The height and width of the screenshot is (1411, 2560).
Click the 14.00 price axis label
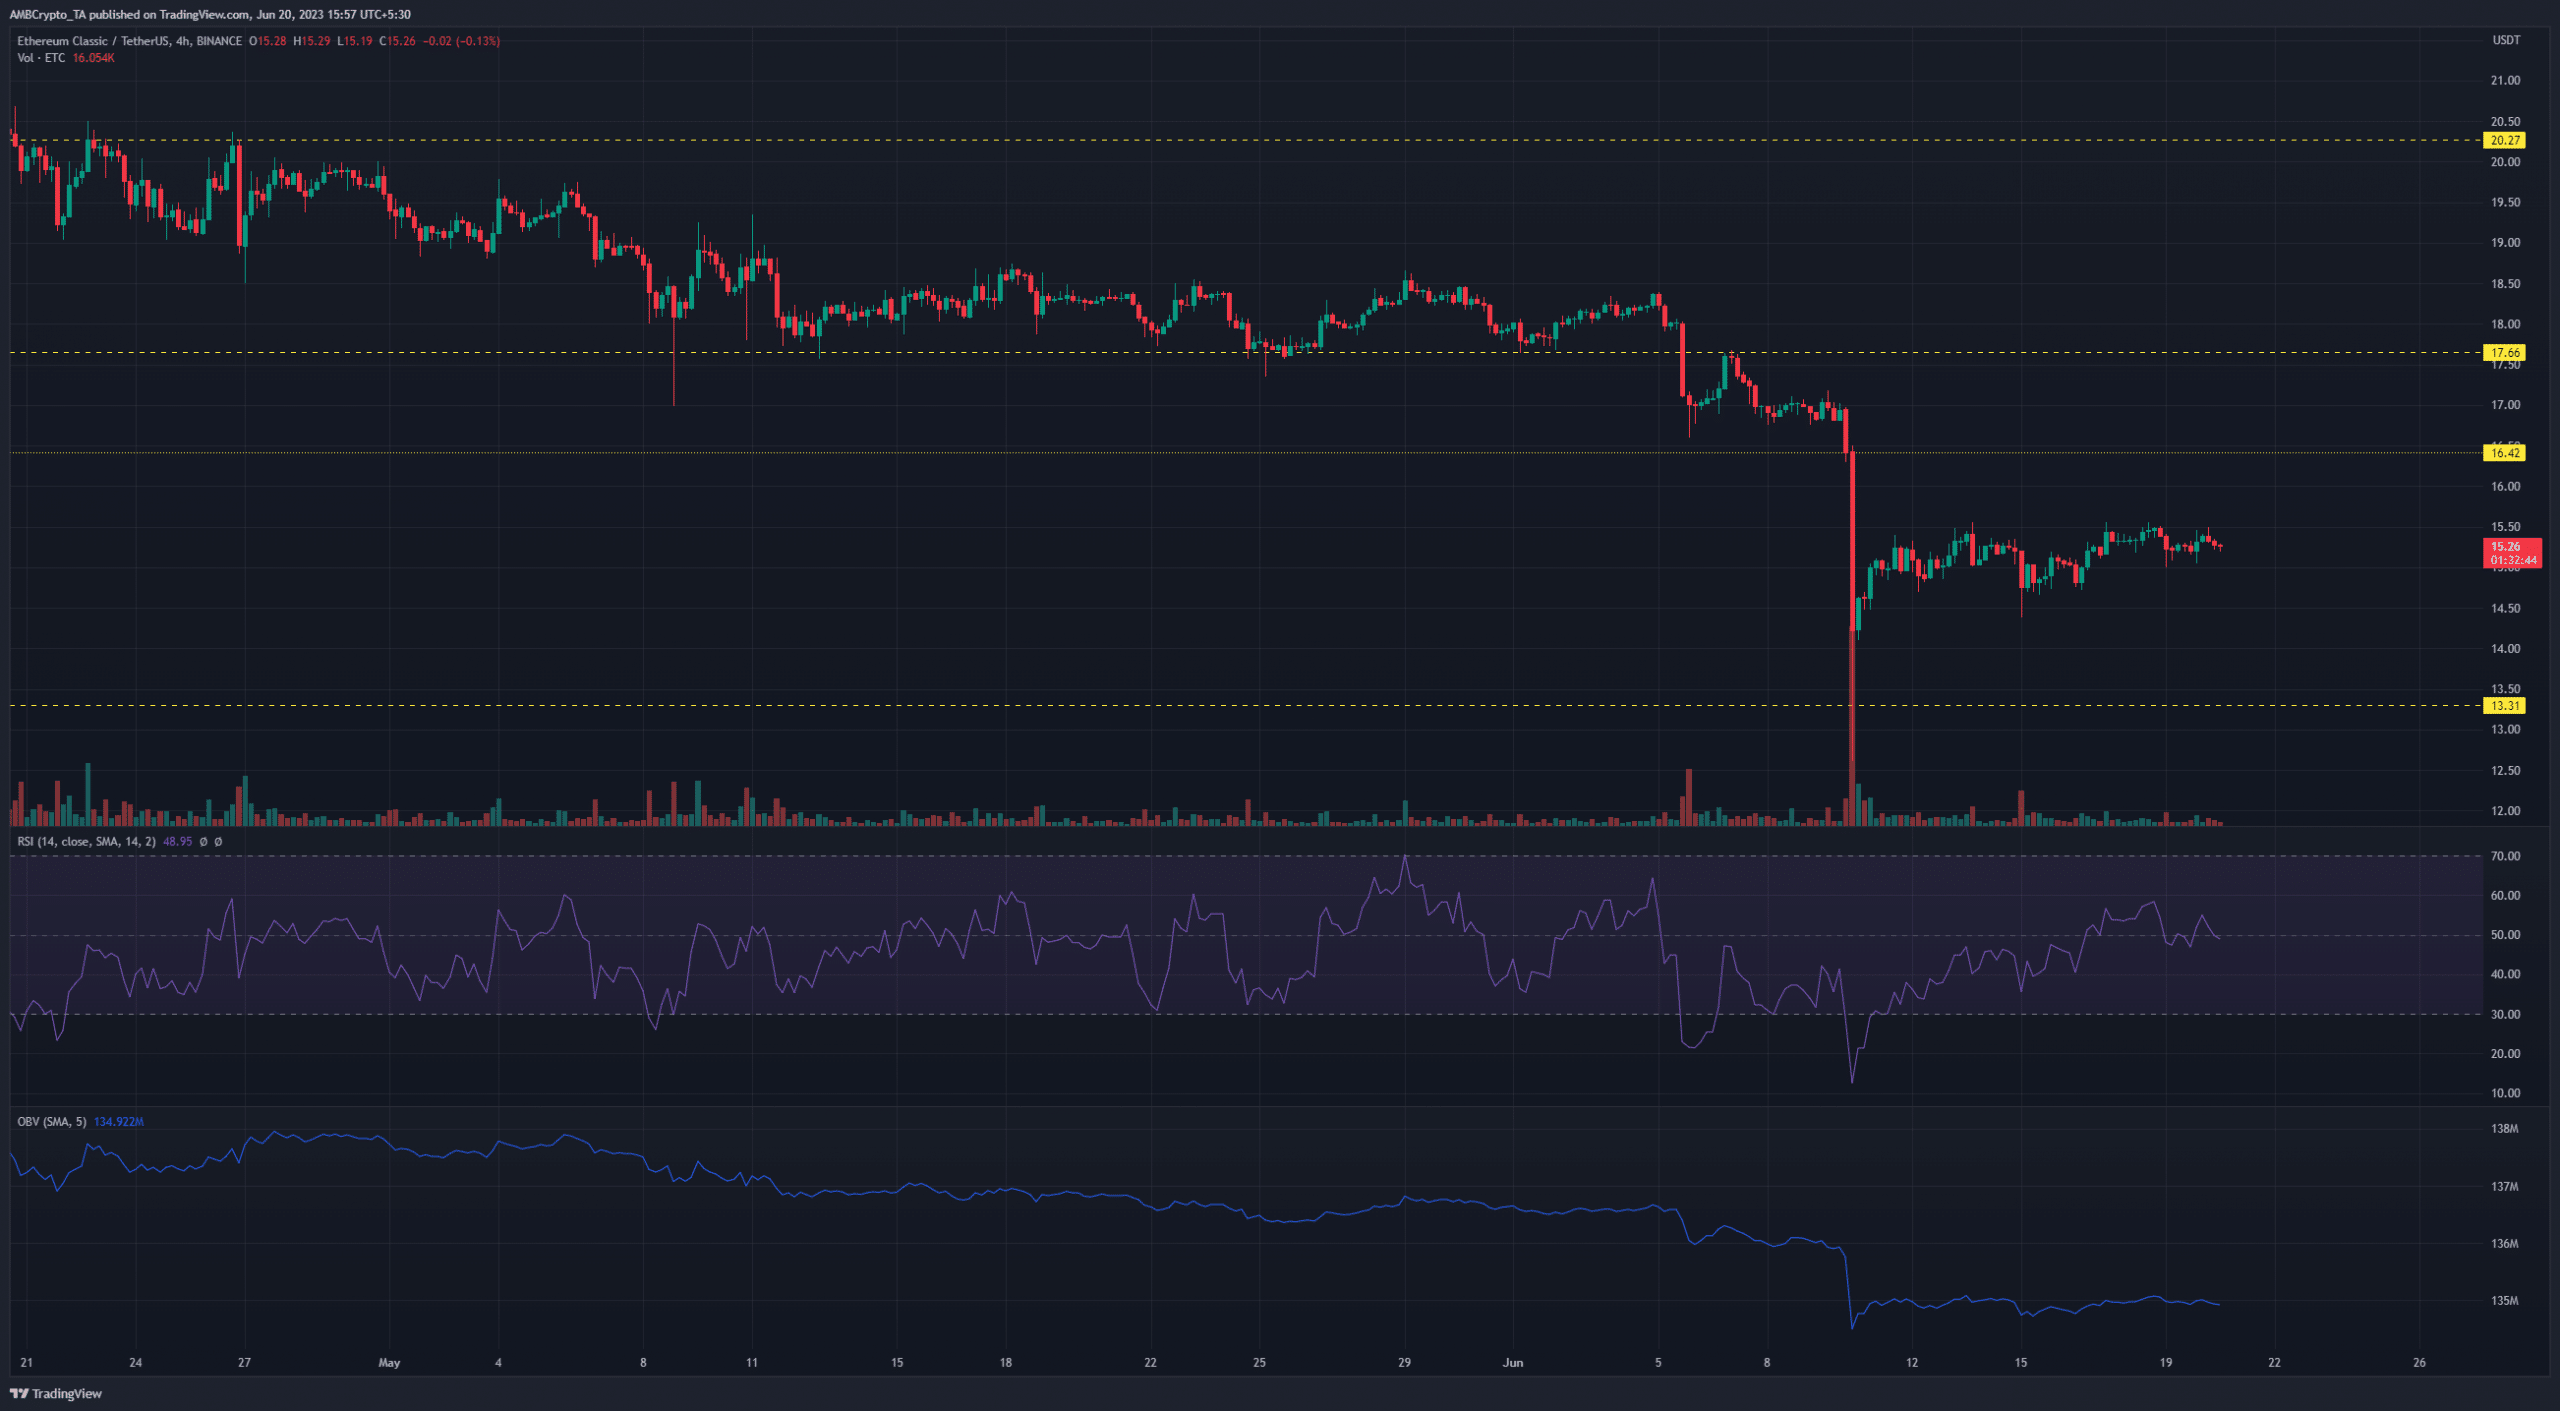pyautogui.click(x=2505, y=649)
